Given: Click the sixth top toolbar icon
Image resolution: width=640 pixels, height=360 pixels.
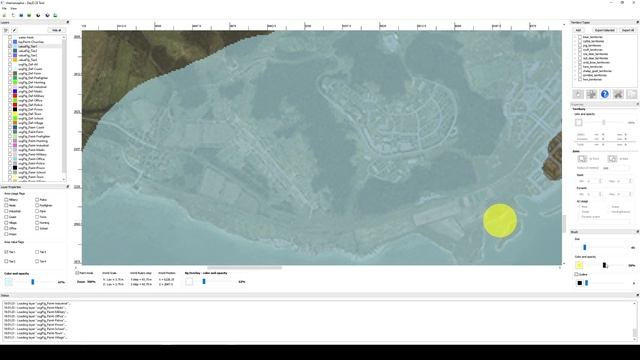Looking at the screenshot, I should click(x=47, y=15).
